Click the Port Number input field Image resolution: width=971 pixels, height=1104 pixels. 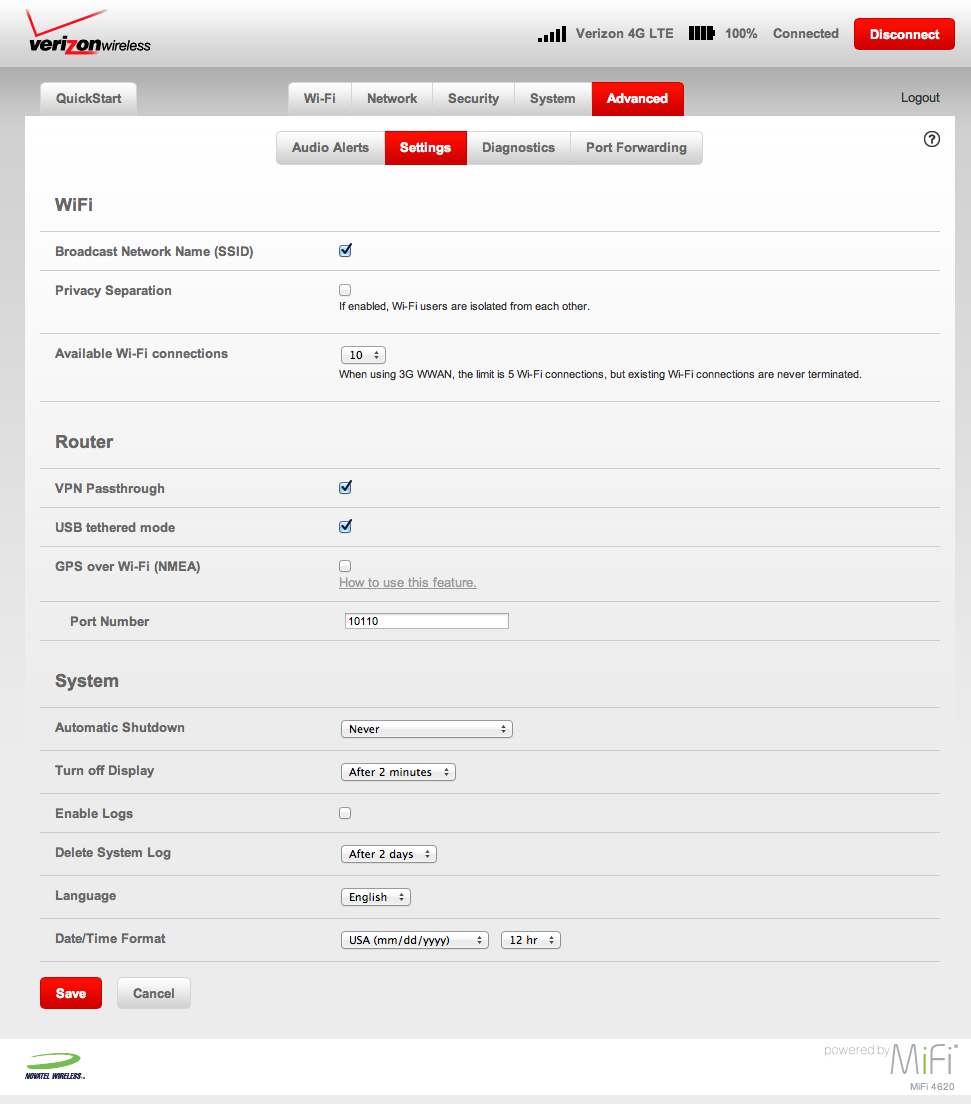(426, 621)
